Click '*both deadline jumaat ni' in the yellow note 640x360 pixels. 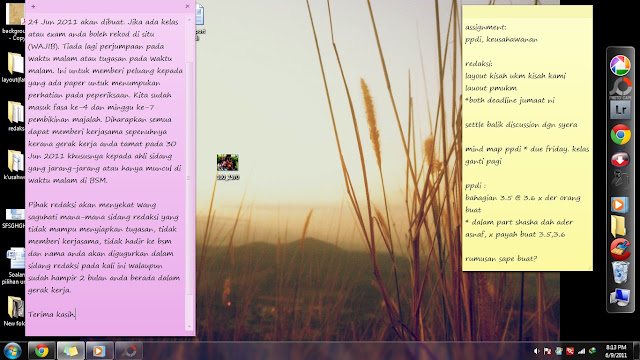click(510, 100)
